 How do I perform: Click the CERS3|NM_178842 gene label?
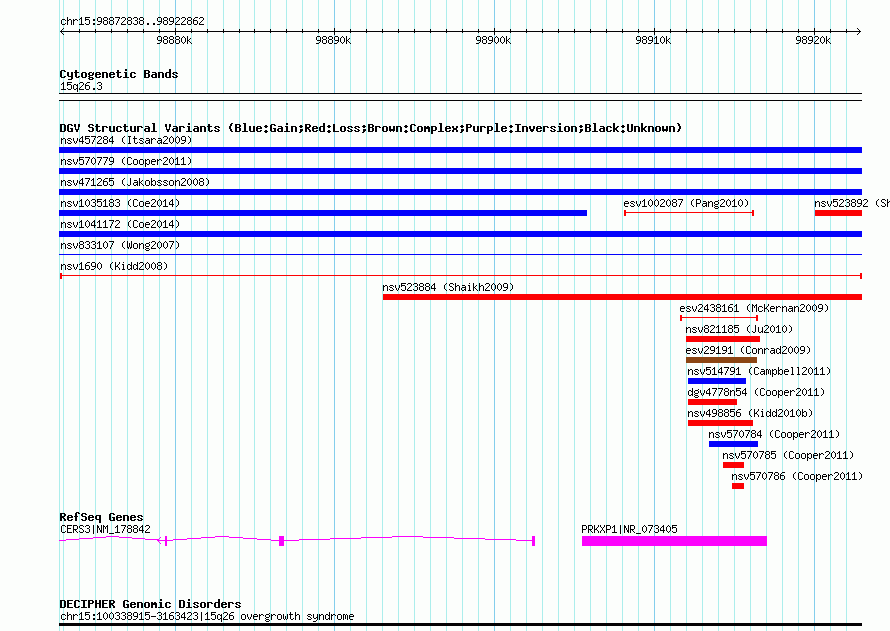tap(105, 529)
